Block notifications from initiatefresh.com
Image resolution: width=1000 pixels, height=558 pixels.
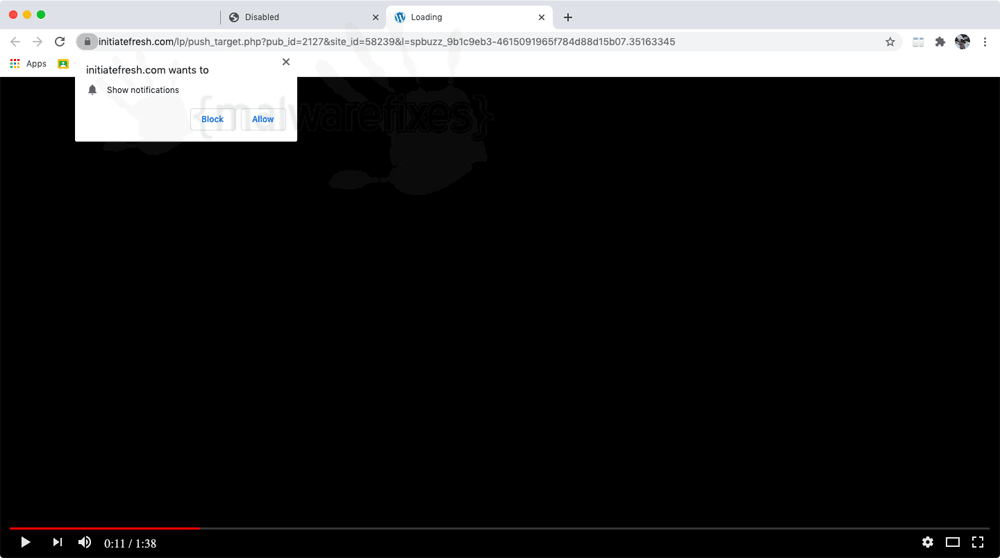[212, 119]
